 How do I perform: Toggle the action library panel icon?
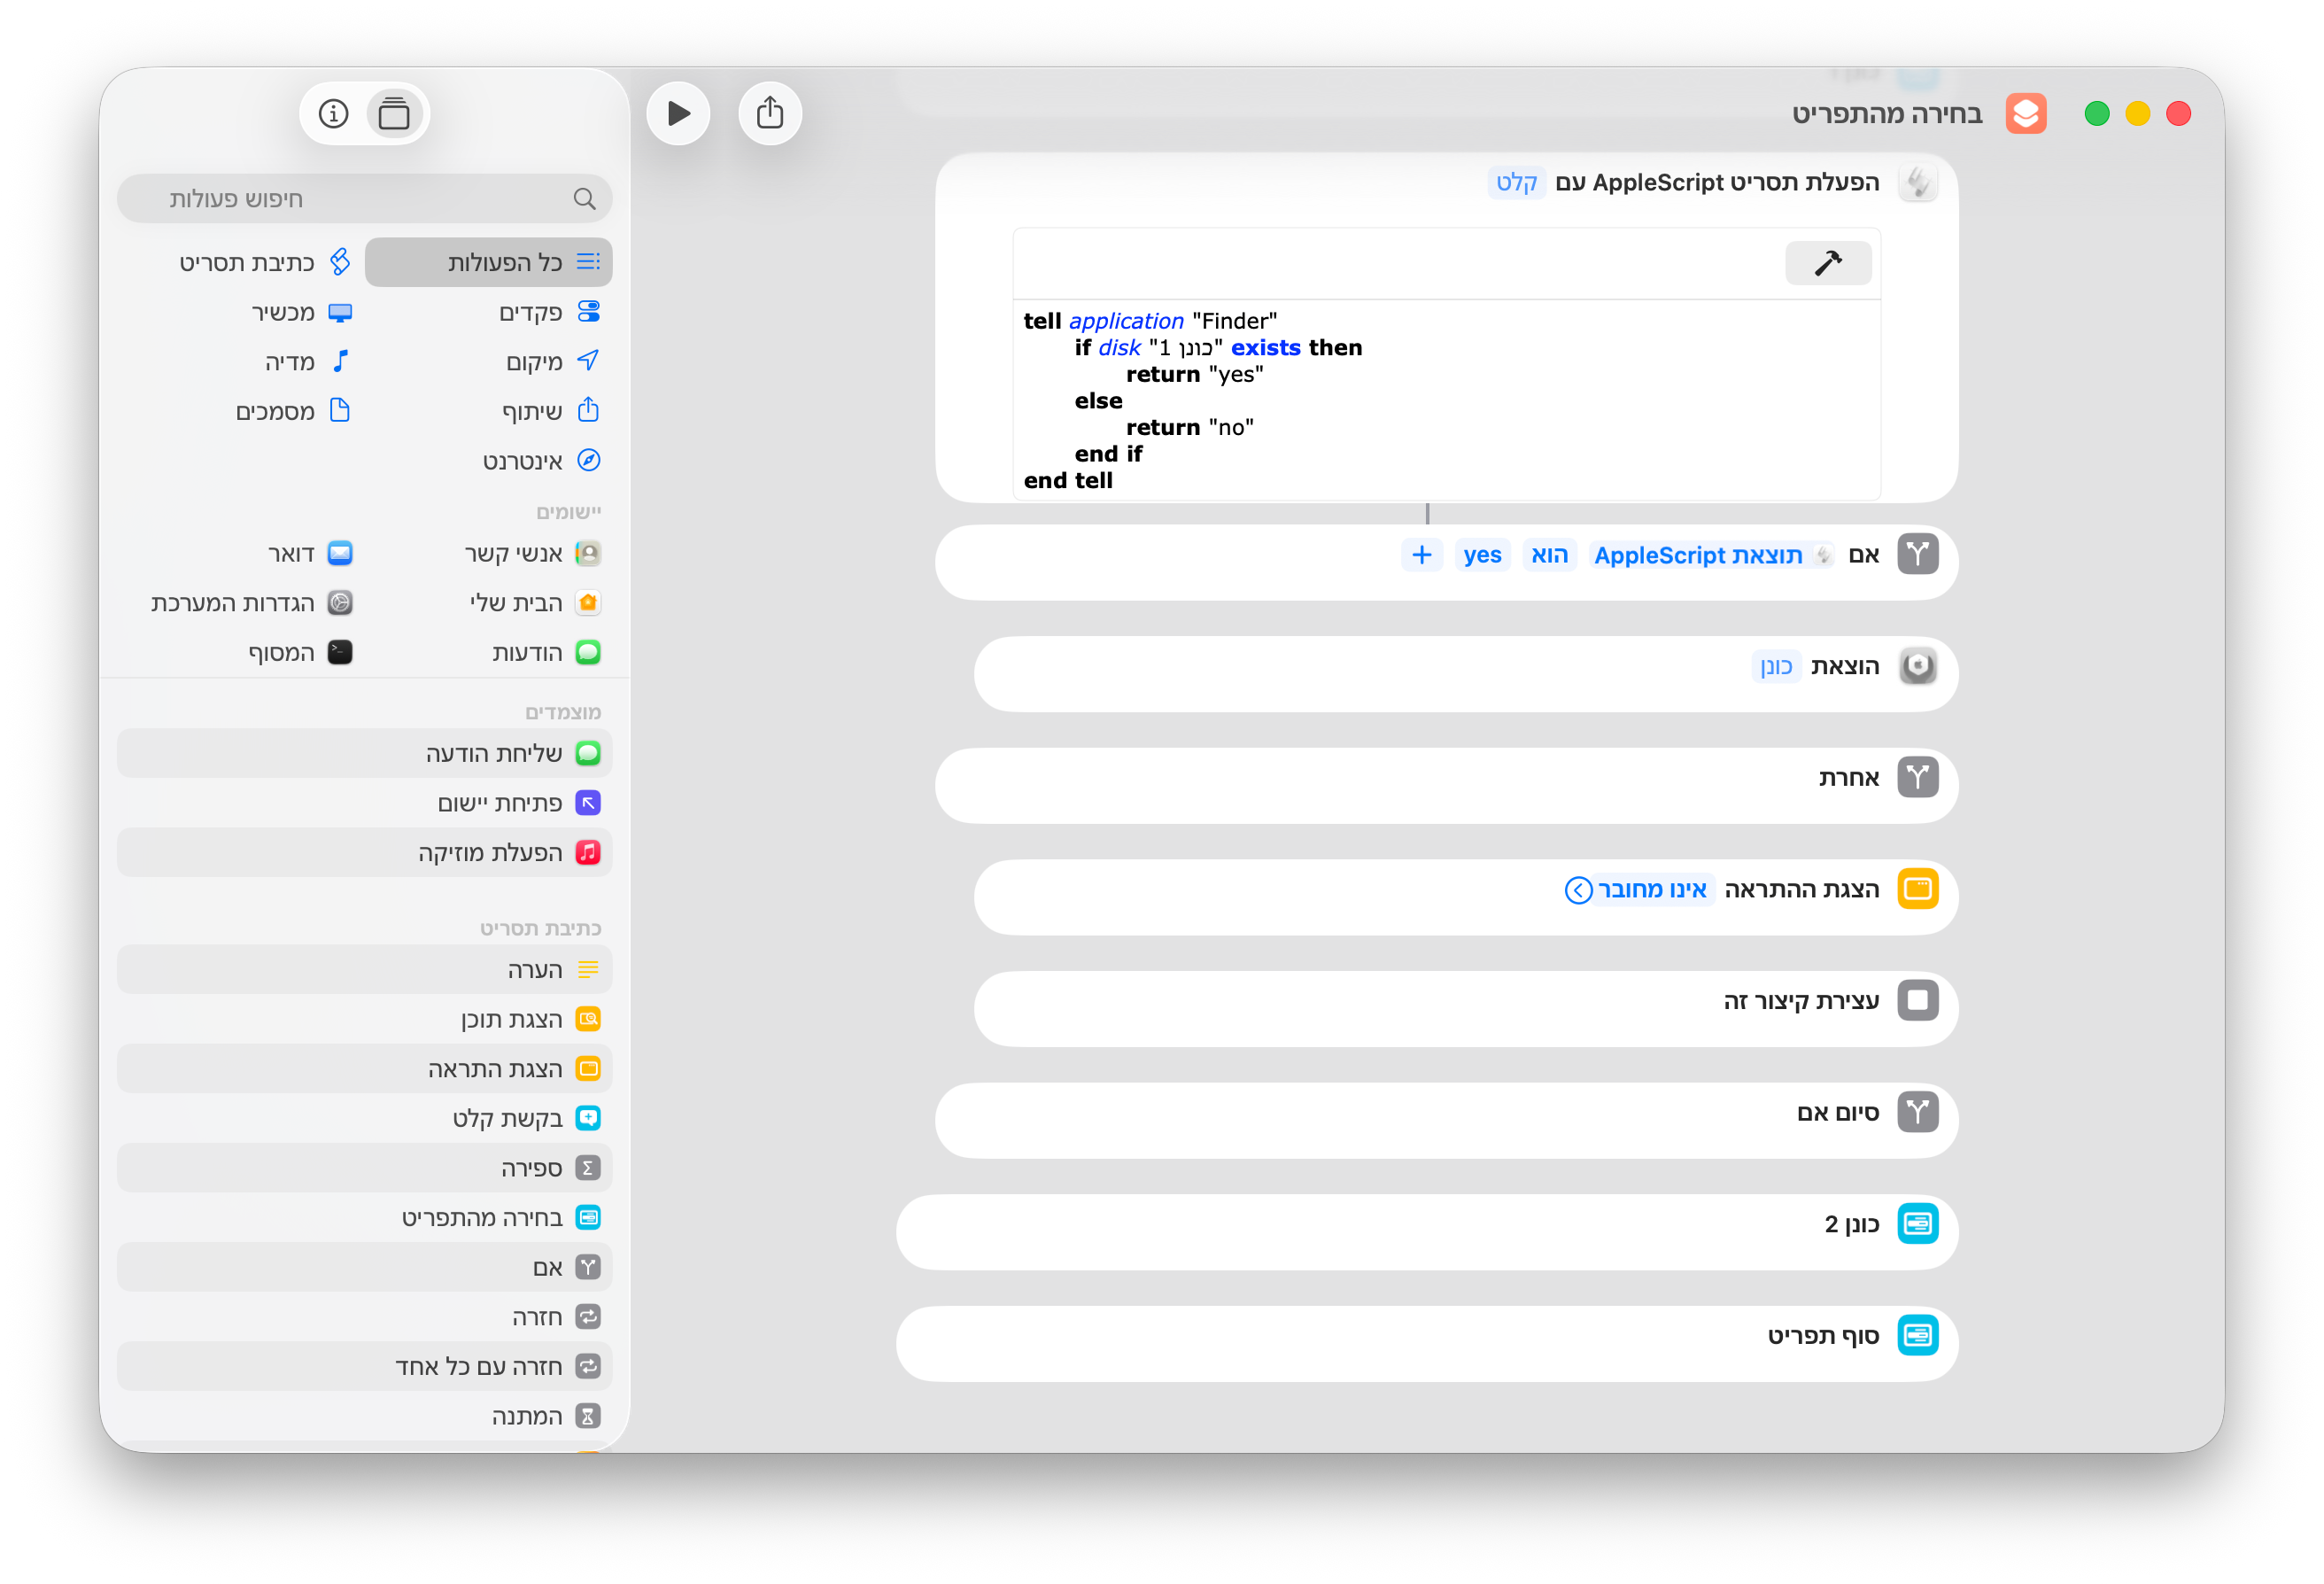tap(394, 114)
